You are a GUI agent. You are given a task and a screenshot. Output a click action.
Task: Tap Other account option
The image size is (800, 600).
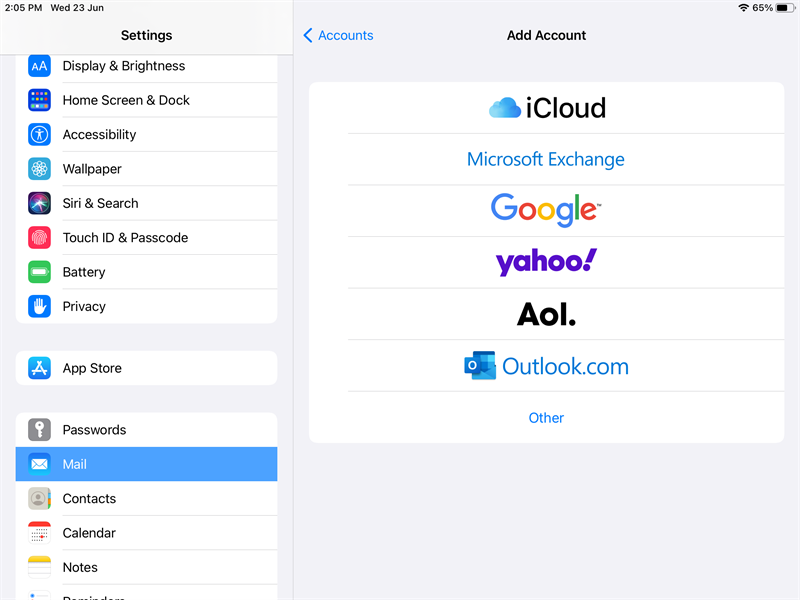pos(546,418)
